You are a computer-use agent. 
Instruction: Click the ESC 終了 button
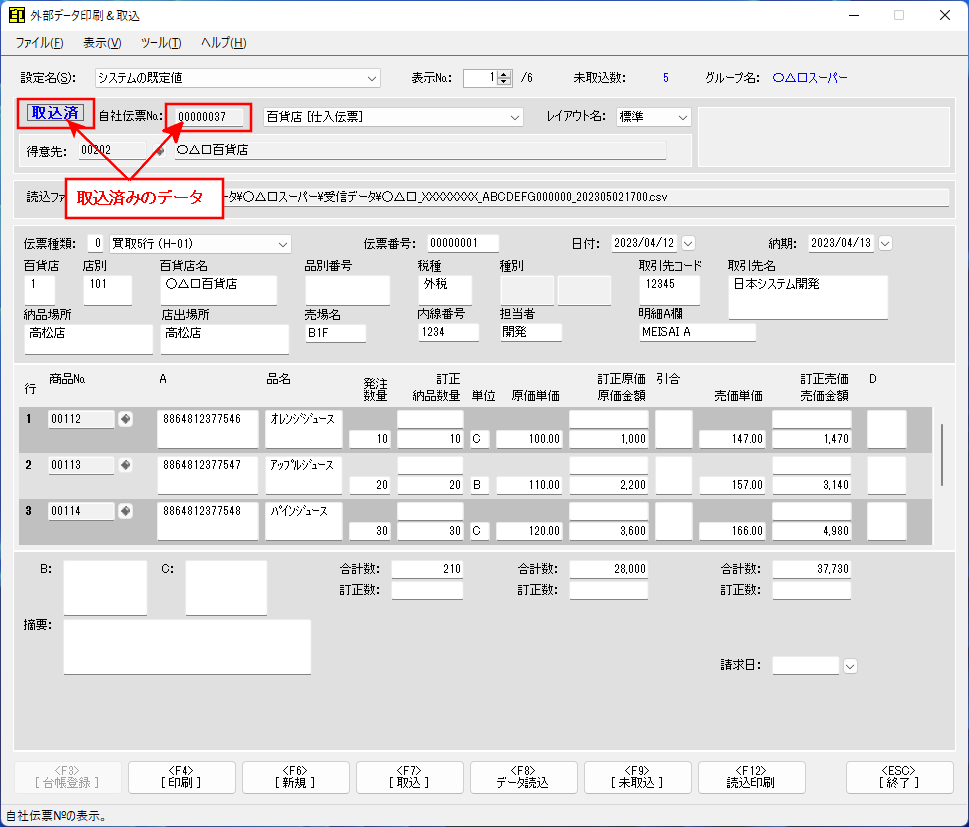(899, 777)
